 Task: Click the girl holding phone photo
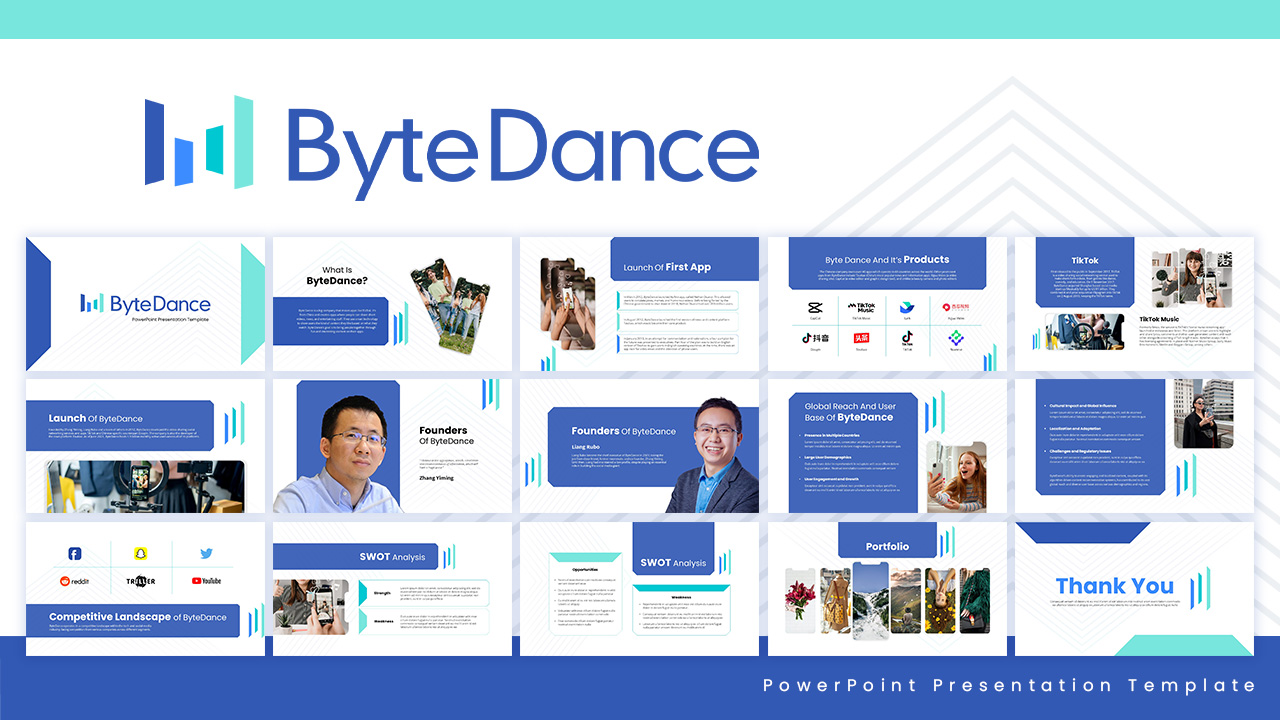coord(957,477)
